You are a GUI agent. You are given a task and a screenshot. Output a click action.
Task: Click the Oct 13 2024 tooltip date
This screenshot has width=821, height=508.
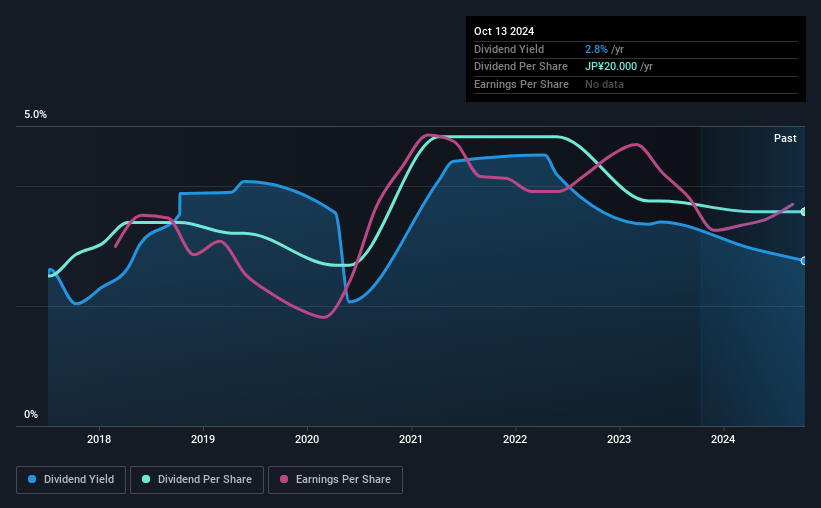(504, 31)
